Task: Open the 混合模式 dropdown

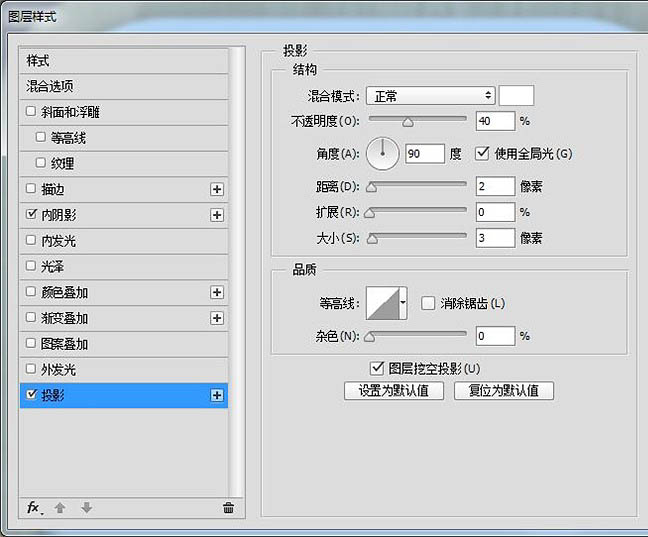Action: point(431,96)
